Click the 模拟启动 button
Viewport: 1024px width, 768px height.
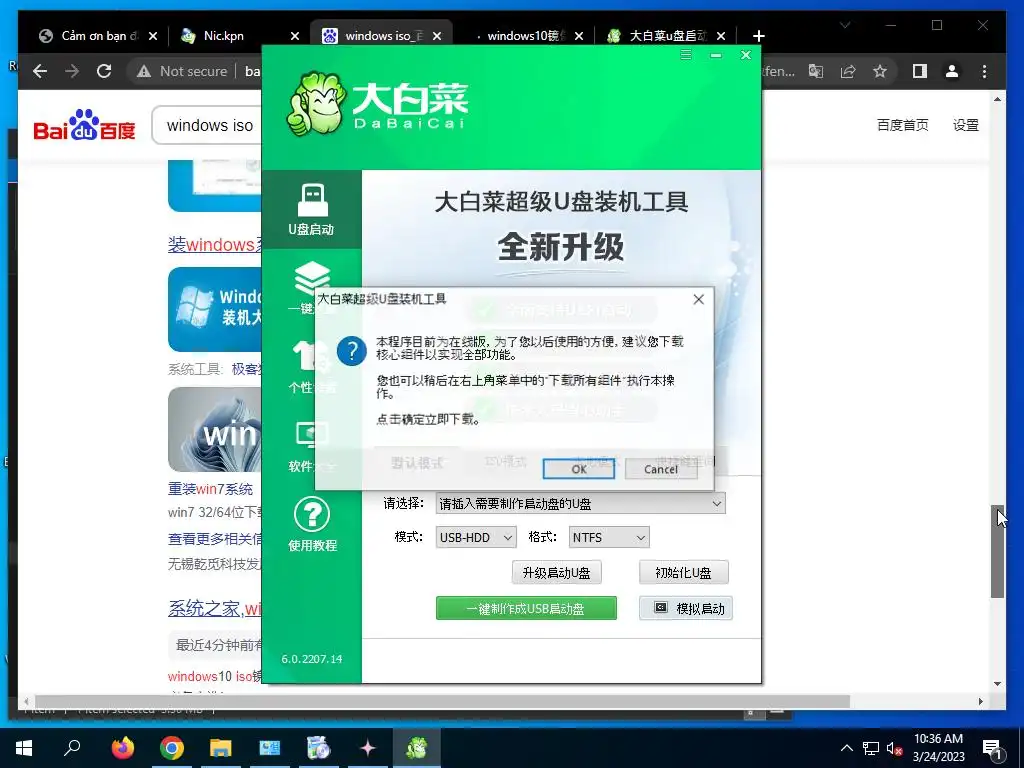686,608
